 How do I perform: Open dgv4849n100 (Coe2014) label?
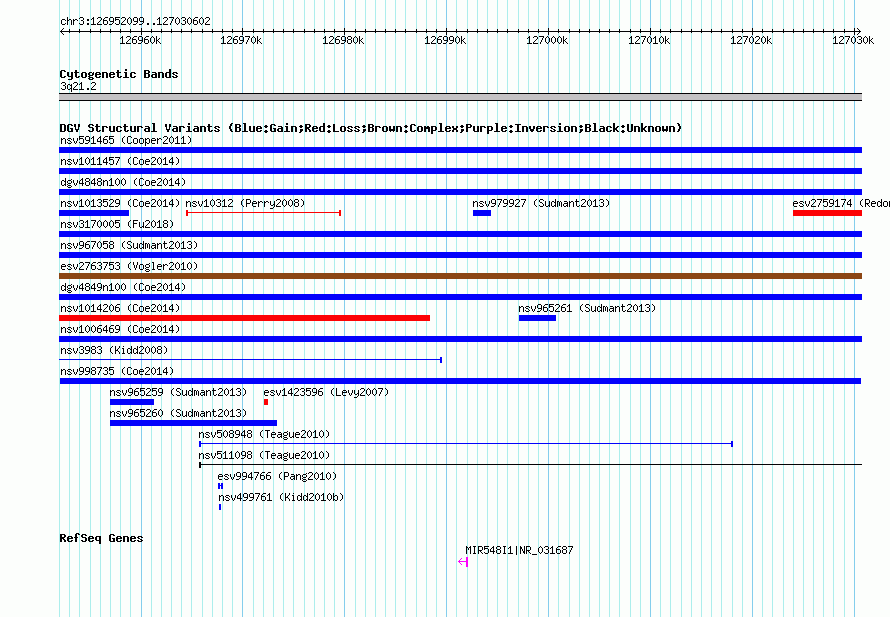(123, 287)
